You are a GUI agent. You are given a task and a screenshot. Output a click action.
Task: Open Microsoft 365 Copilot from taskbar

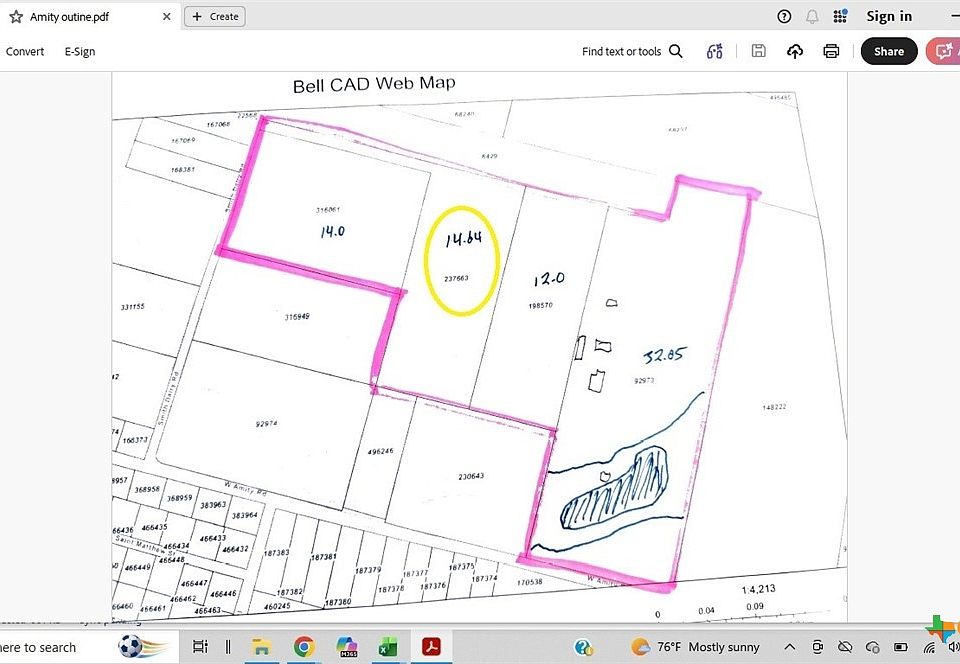347,647
